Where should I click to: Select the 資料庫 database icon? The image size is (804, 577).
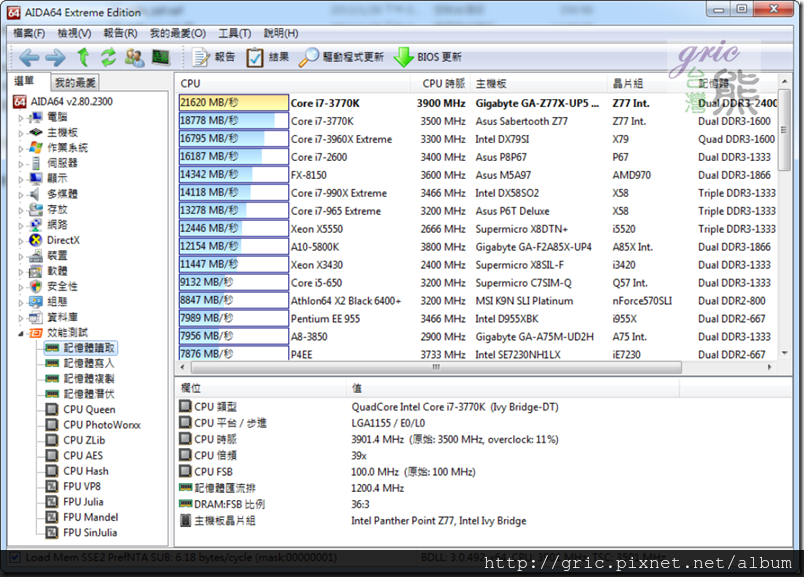35,317
